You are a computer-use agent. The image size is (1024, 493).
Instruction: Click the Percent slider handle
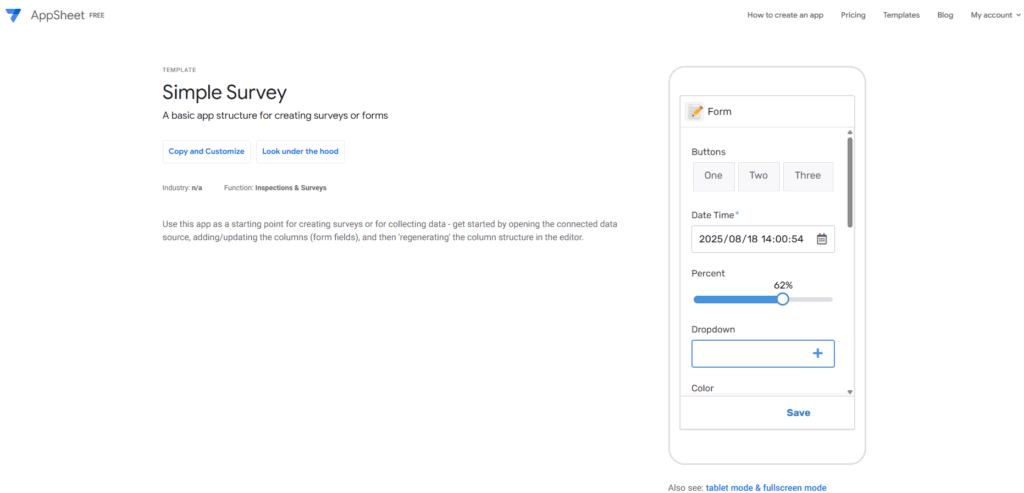[x=783, y=299]
